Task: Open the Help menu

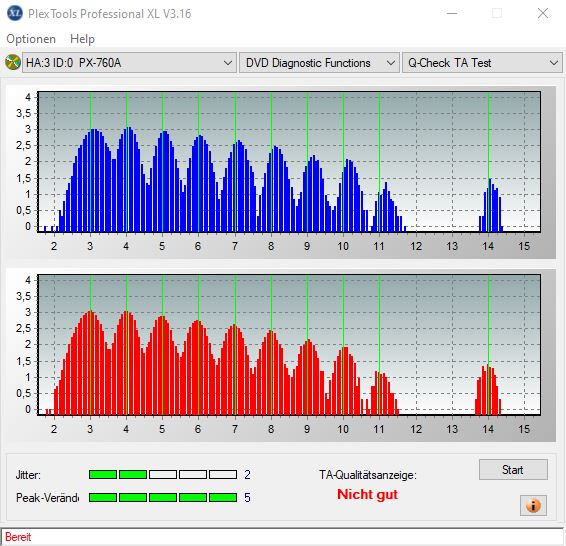Action: [82, 39]
